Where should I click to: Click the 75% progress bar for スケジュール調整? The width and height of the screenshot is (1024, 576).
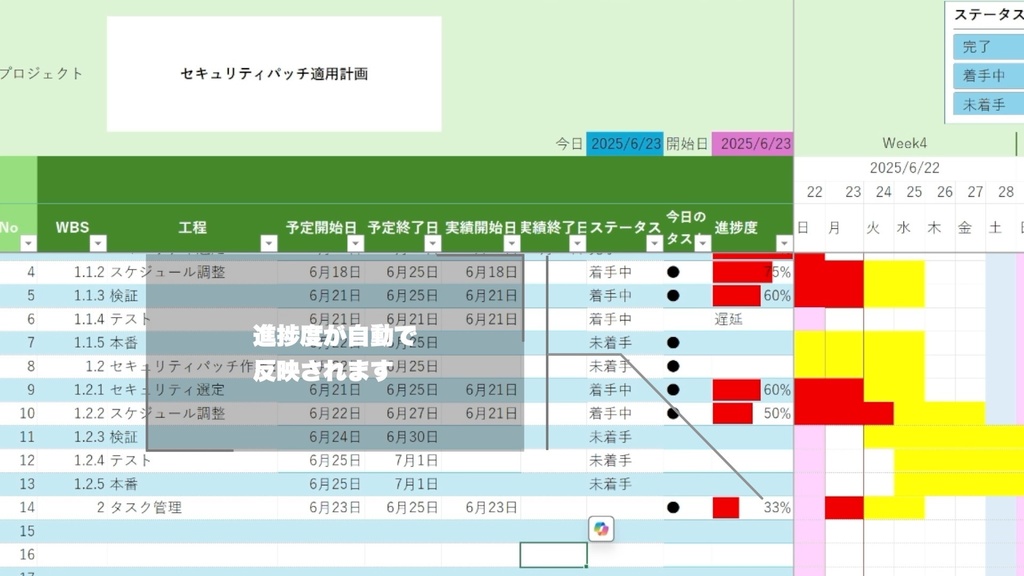click(745, 272)
